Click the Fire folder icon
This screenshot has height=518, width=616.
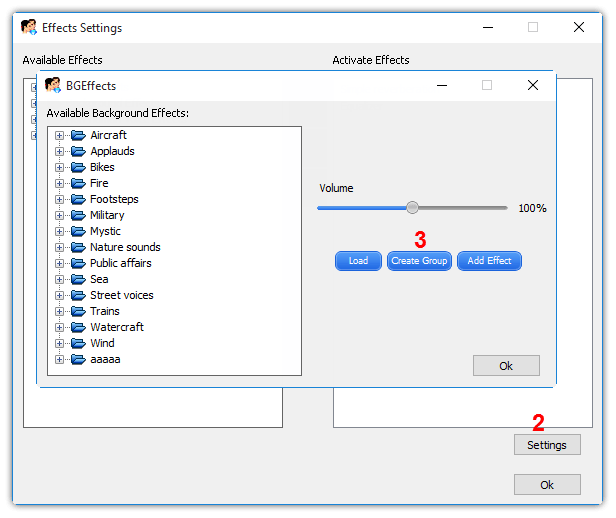tap(78, 183)
